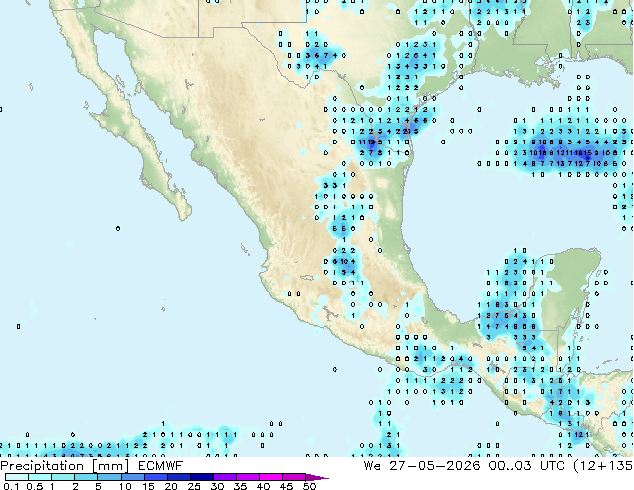Click the 'ECMWF' model label

(x=161, y=466)
